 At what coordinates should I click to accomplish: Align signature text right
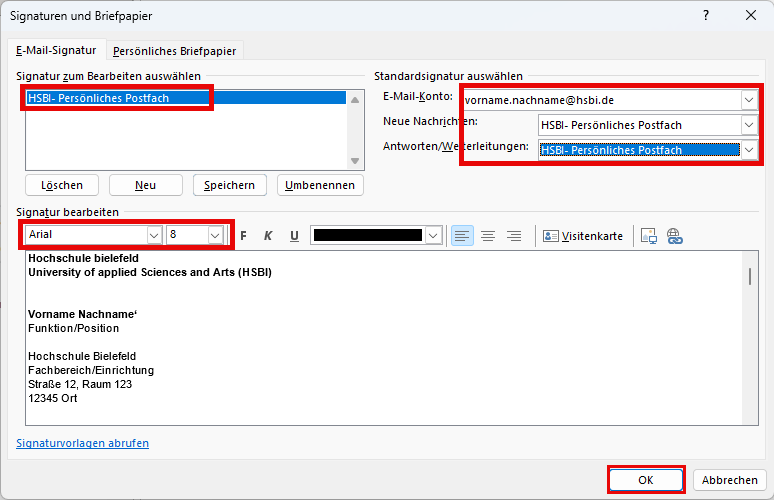pos(514,236)
